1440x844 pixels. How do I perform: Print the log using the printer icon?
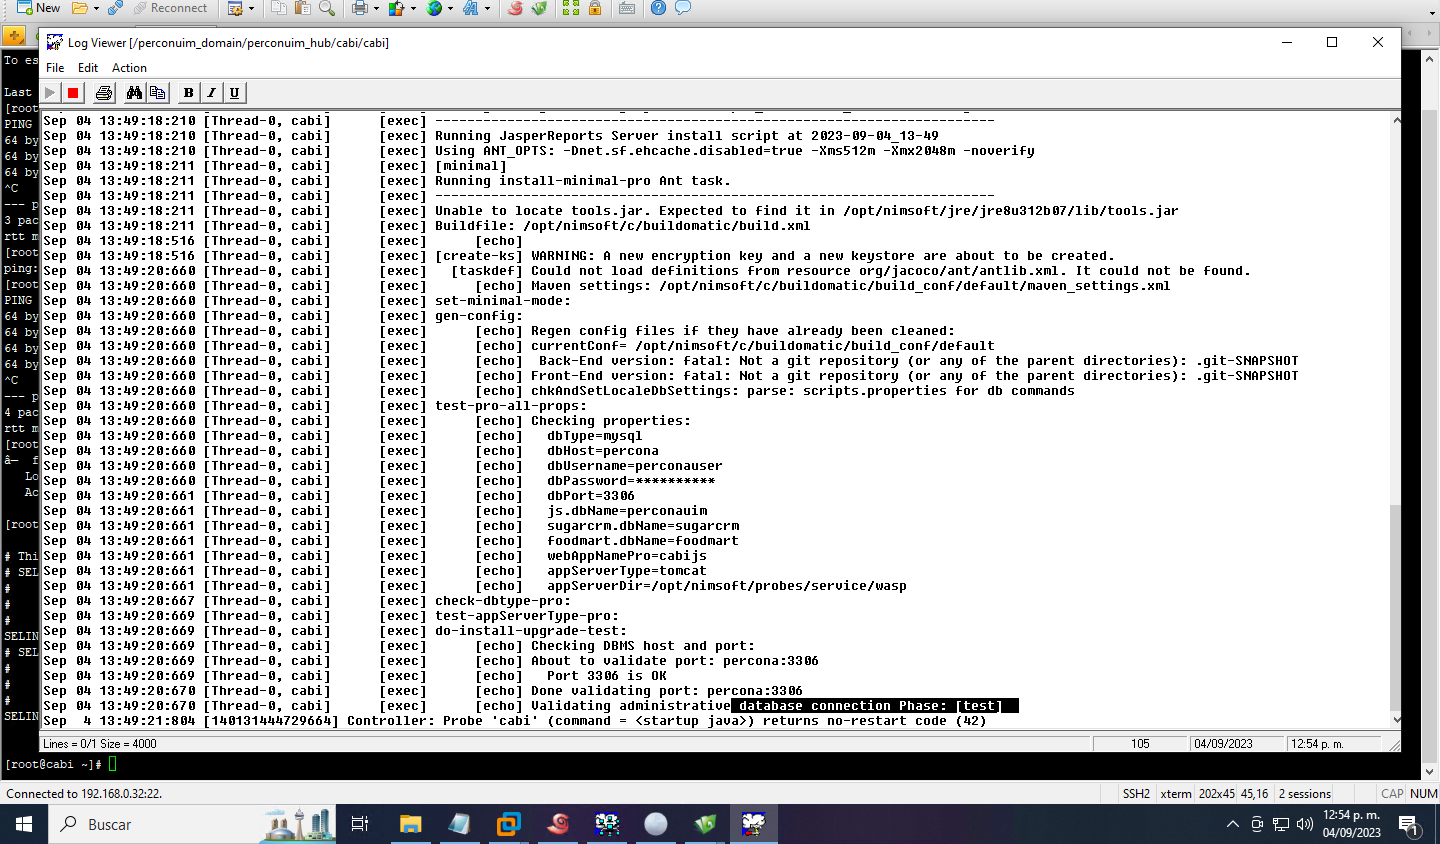(104, 92)
